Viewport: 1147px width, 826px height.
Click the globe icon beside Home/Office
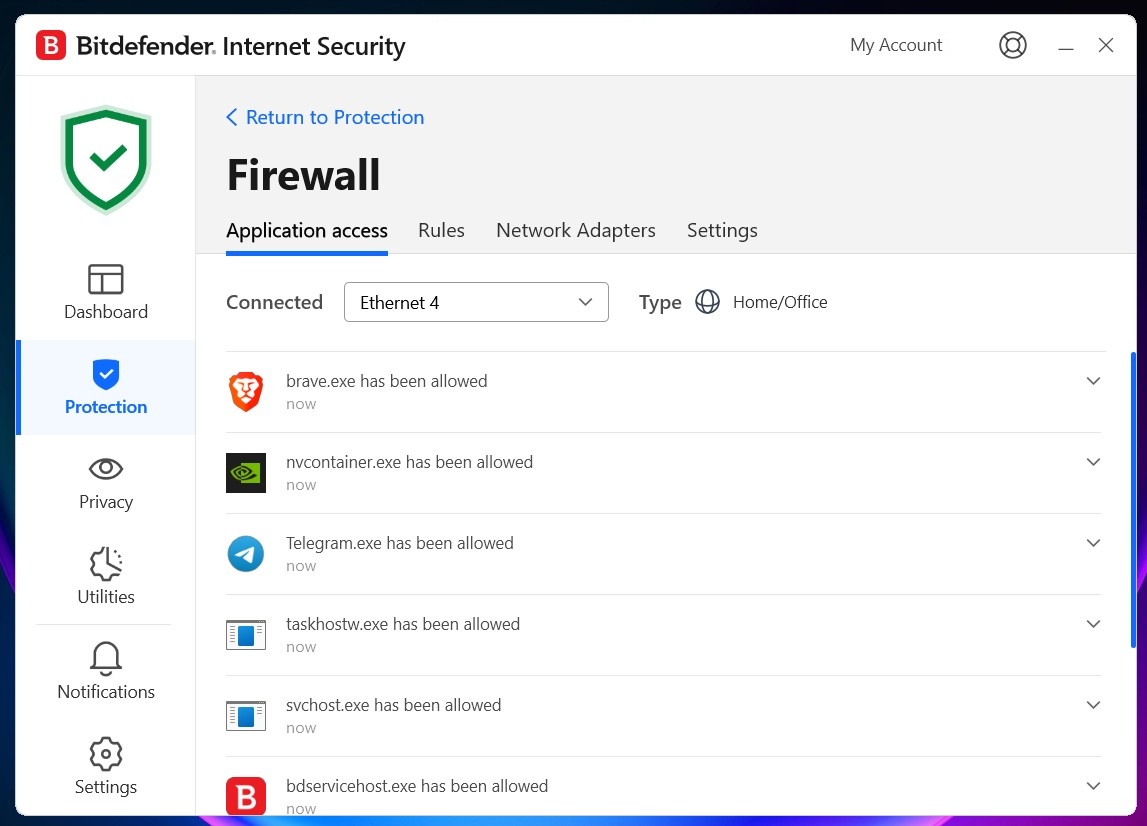(707, 301)
